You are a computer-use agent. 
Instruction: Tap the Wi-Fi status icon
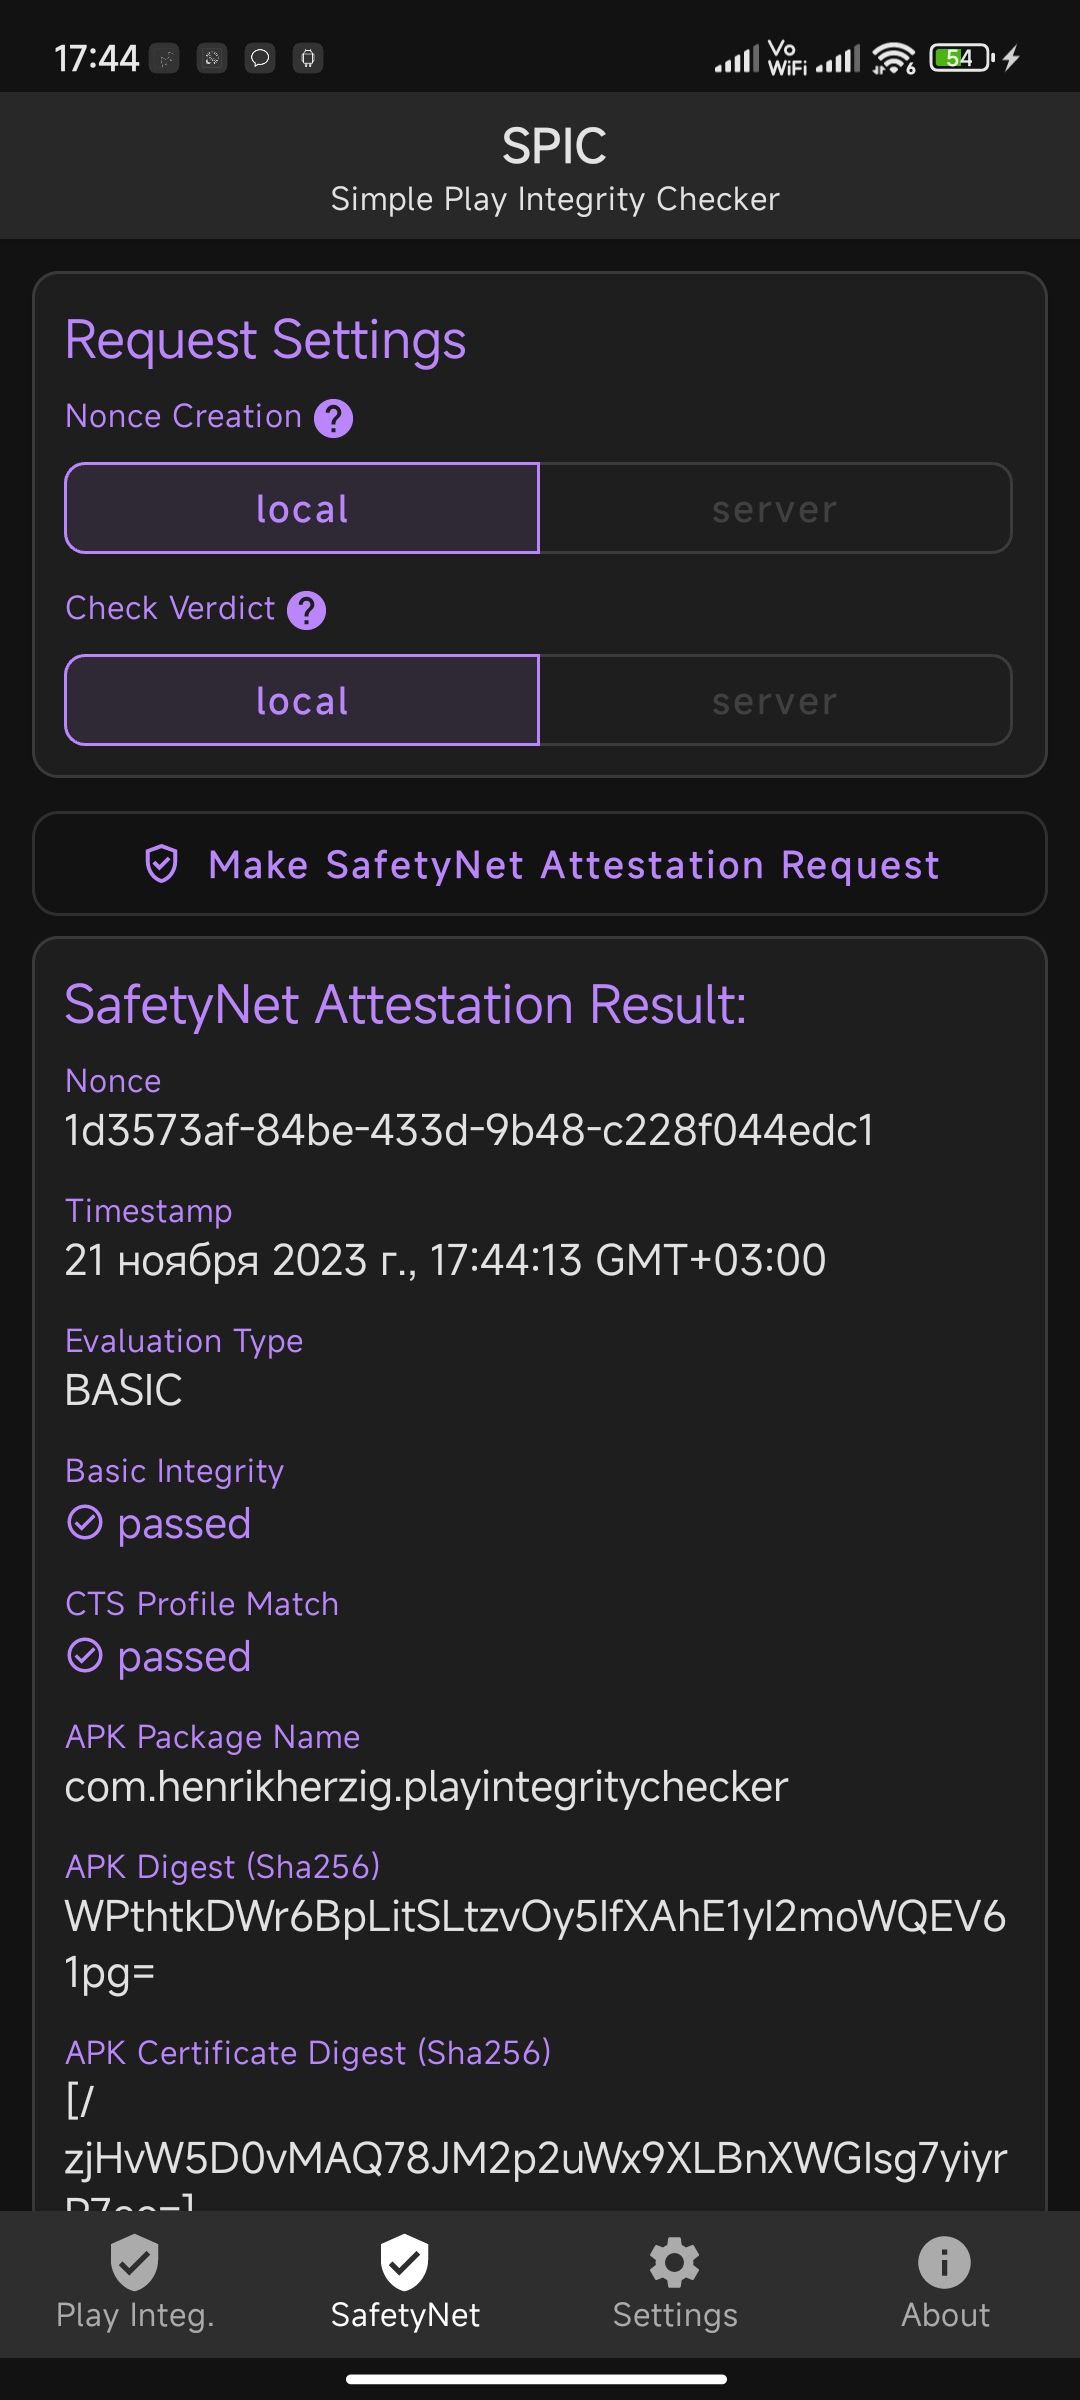pyautogui.click(x=893, y=58)
